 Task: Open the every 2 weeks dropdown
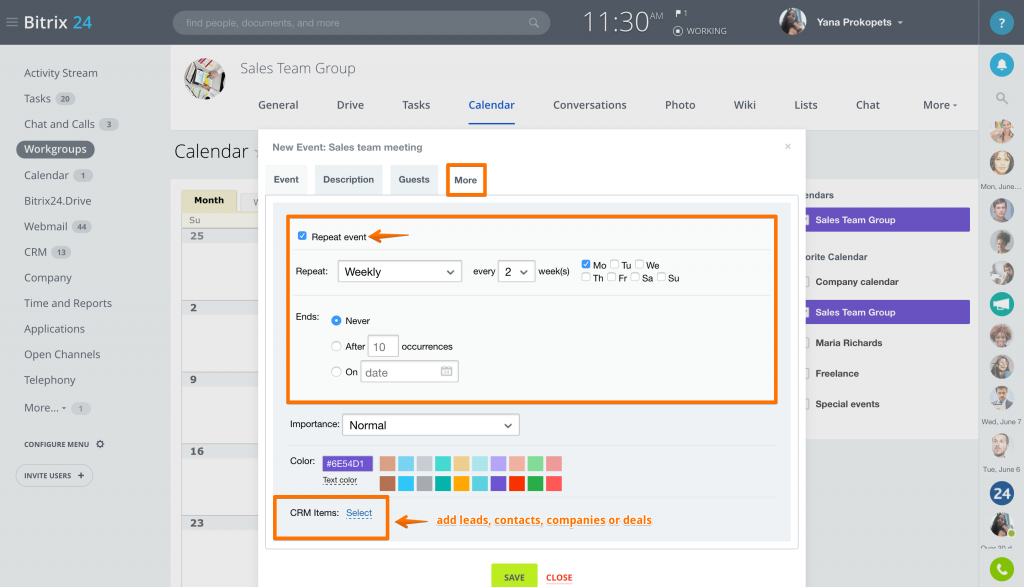(517, 271)
